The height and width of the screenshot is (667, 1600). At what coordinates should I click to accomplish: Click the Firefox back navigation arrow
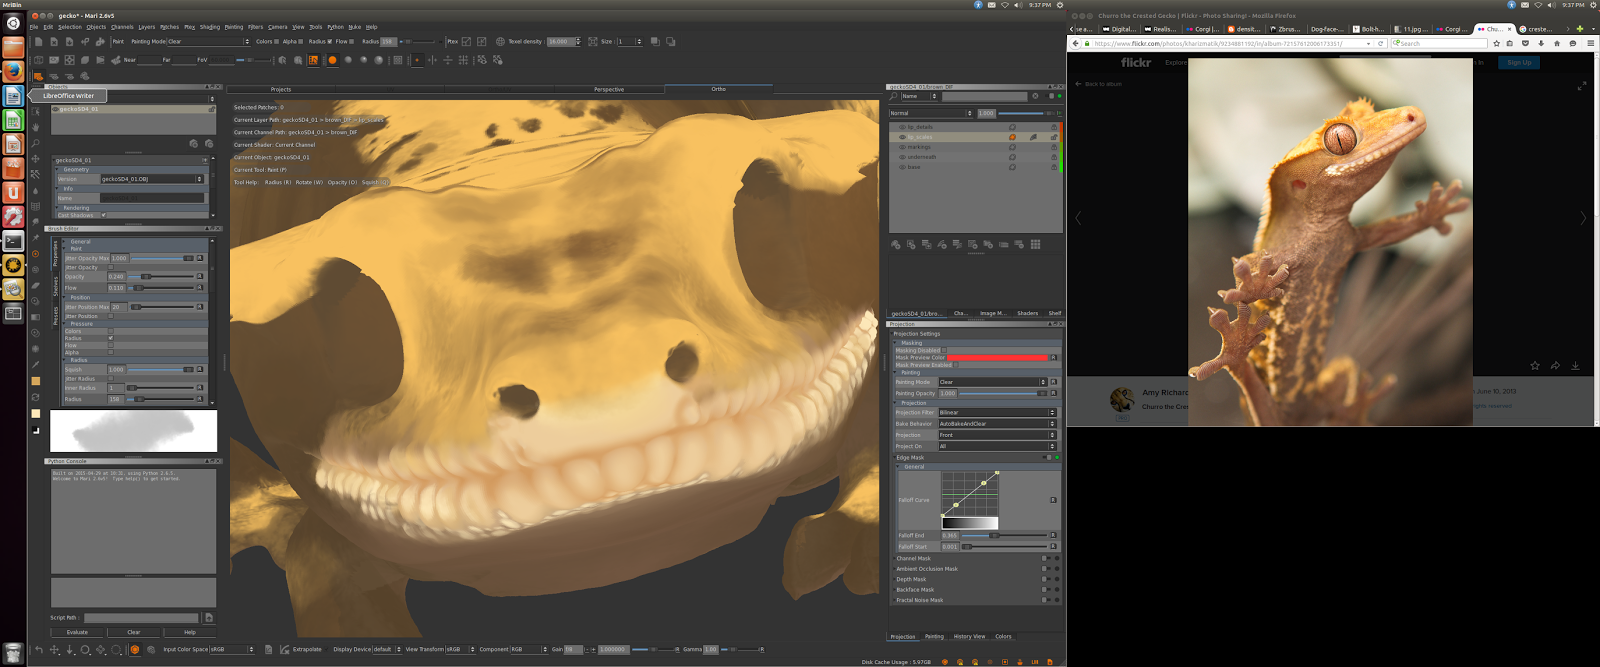(1075, 43)
